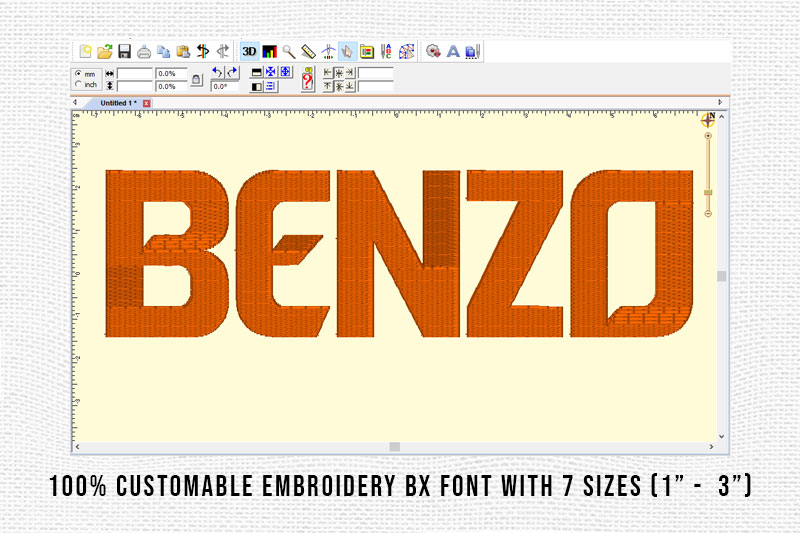This screenshot has height=533, width=800.
Task: Click the grayed redo thread icon
Action: (x=222, y=52)
